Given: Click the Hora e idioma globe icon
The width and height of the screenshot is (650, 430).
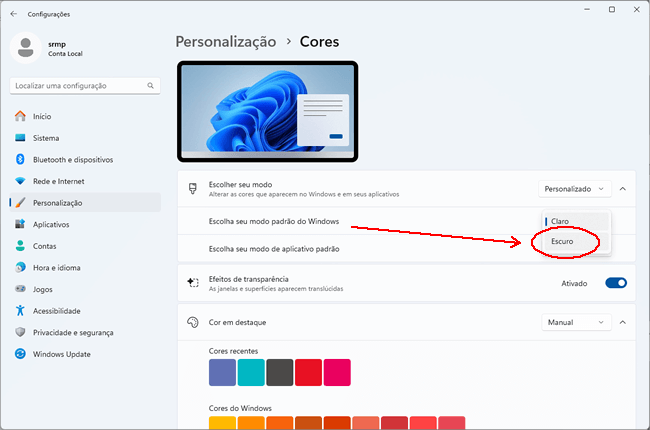Looking at the screenshot, I should tap(20, 267).
